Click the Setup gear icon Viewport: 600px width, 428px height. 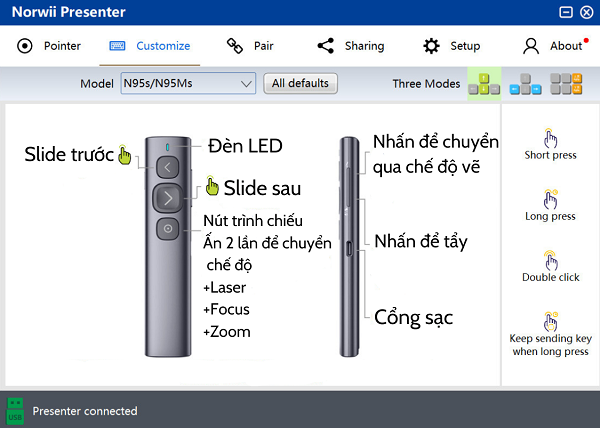click(431, 46)
